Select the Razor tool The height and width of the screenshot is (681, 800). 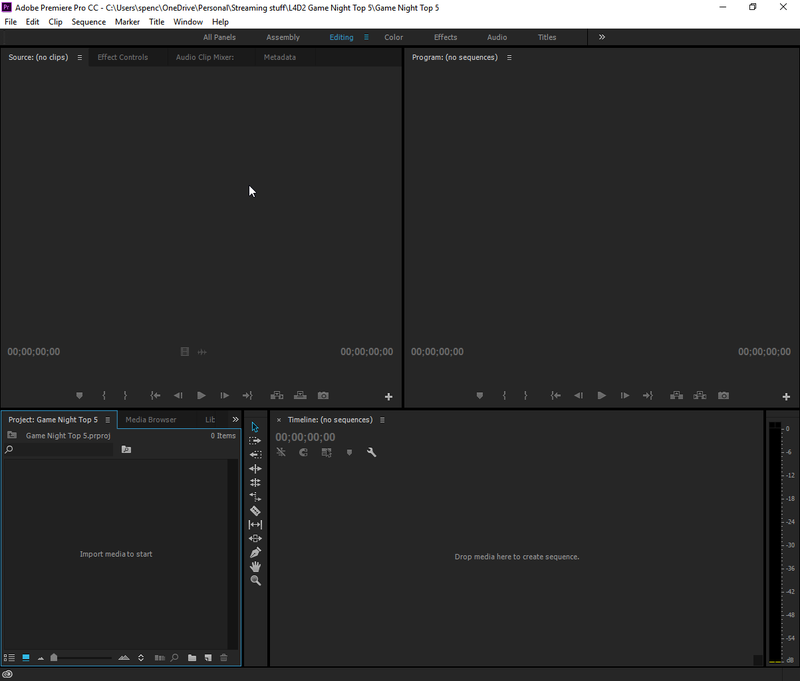(x=255, y=511)
